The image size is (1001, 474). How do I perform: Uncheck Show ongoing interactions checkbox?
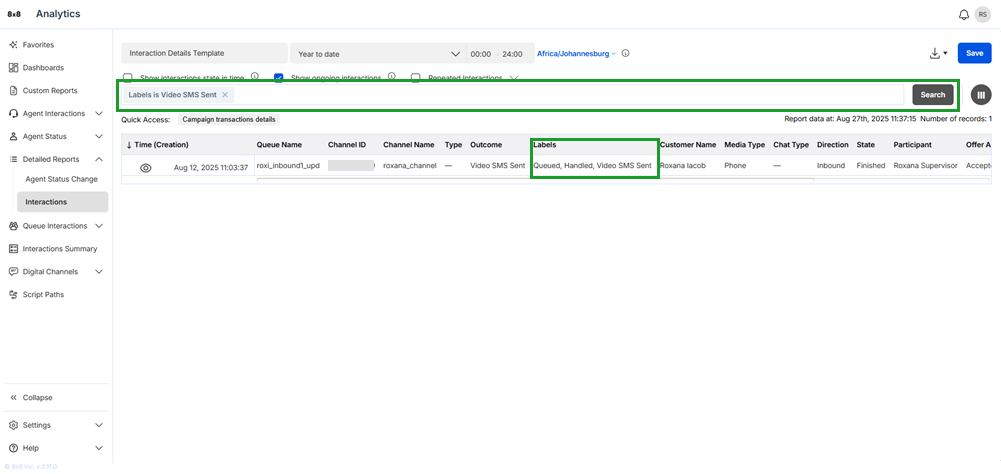278,77
